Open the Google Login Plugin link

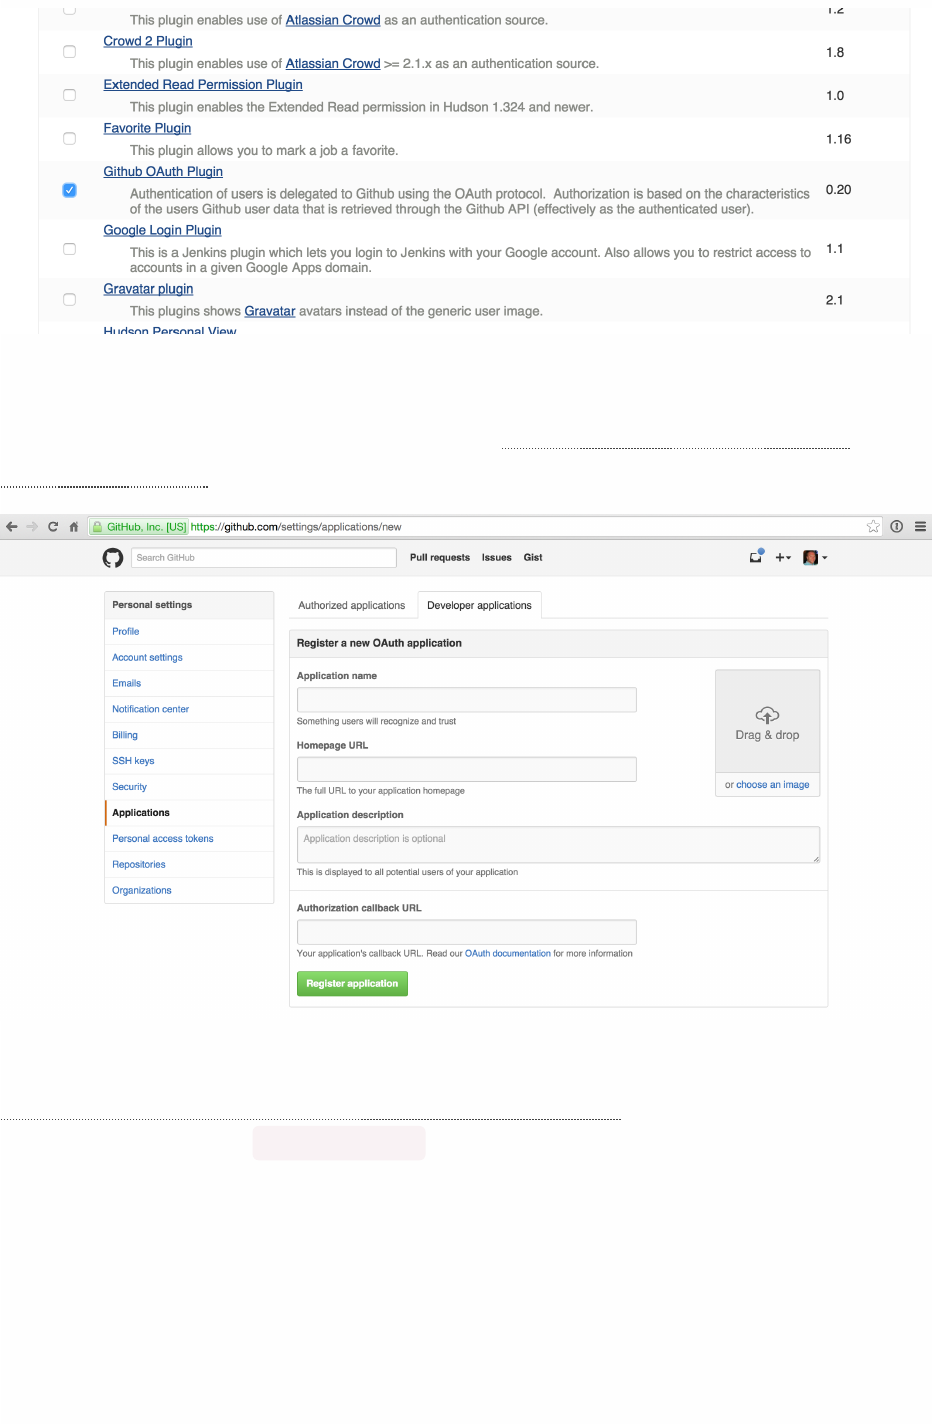[162, 230]
